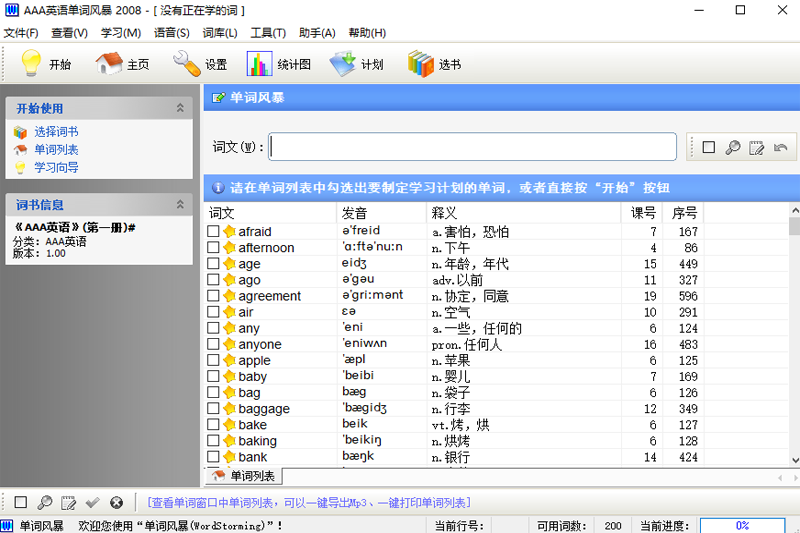Check the box for afternoon
This screenshot has width=800, height=533.
click(x=213, y=247)
